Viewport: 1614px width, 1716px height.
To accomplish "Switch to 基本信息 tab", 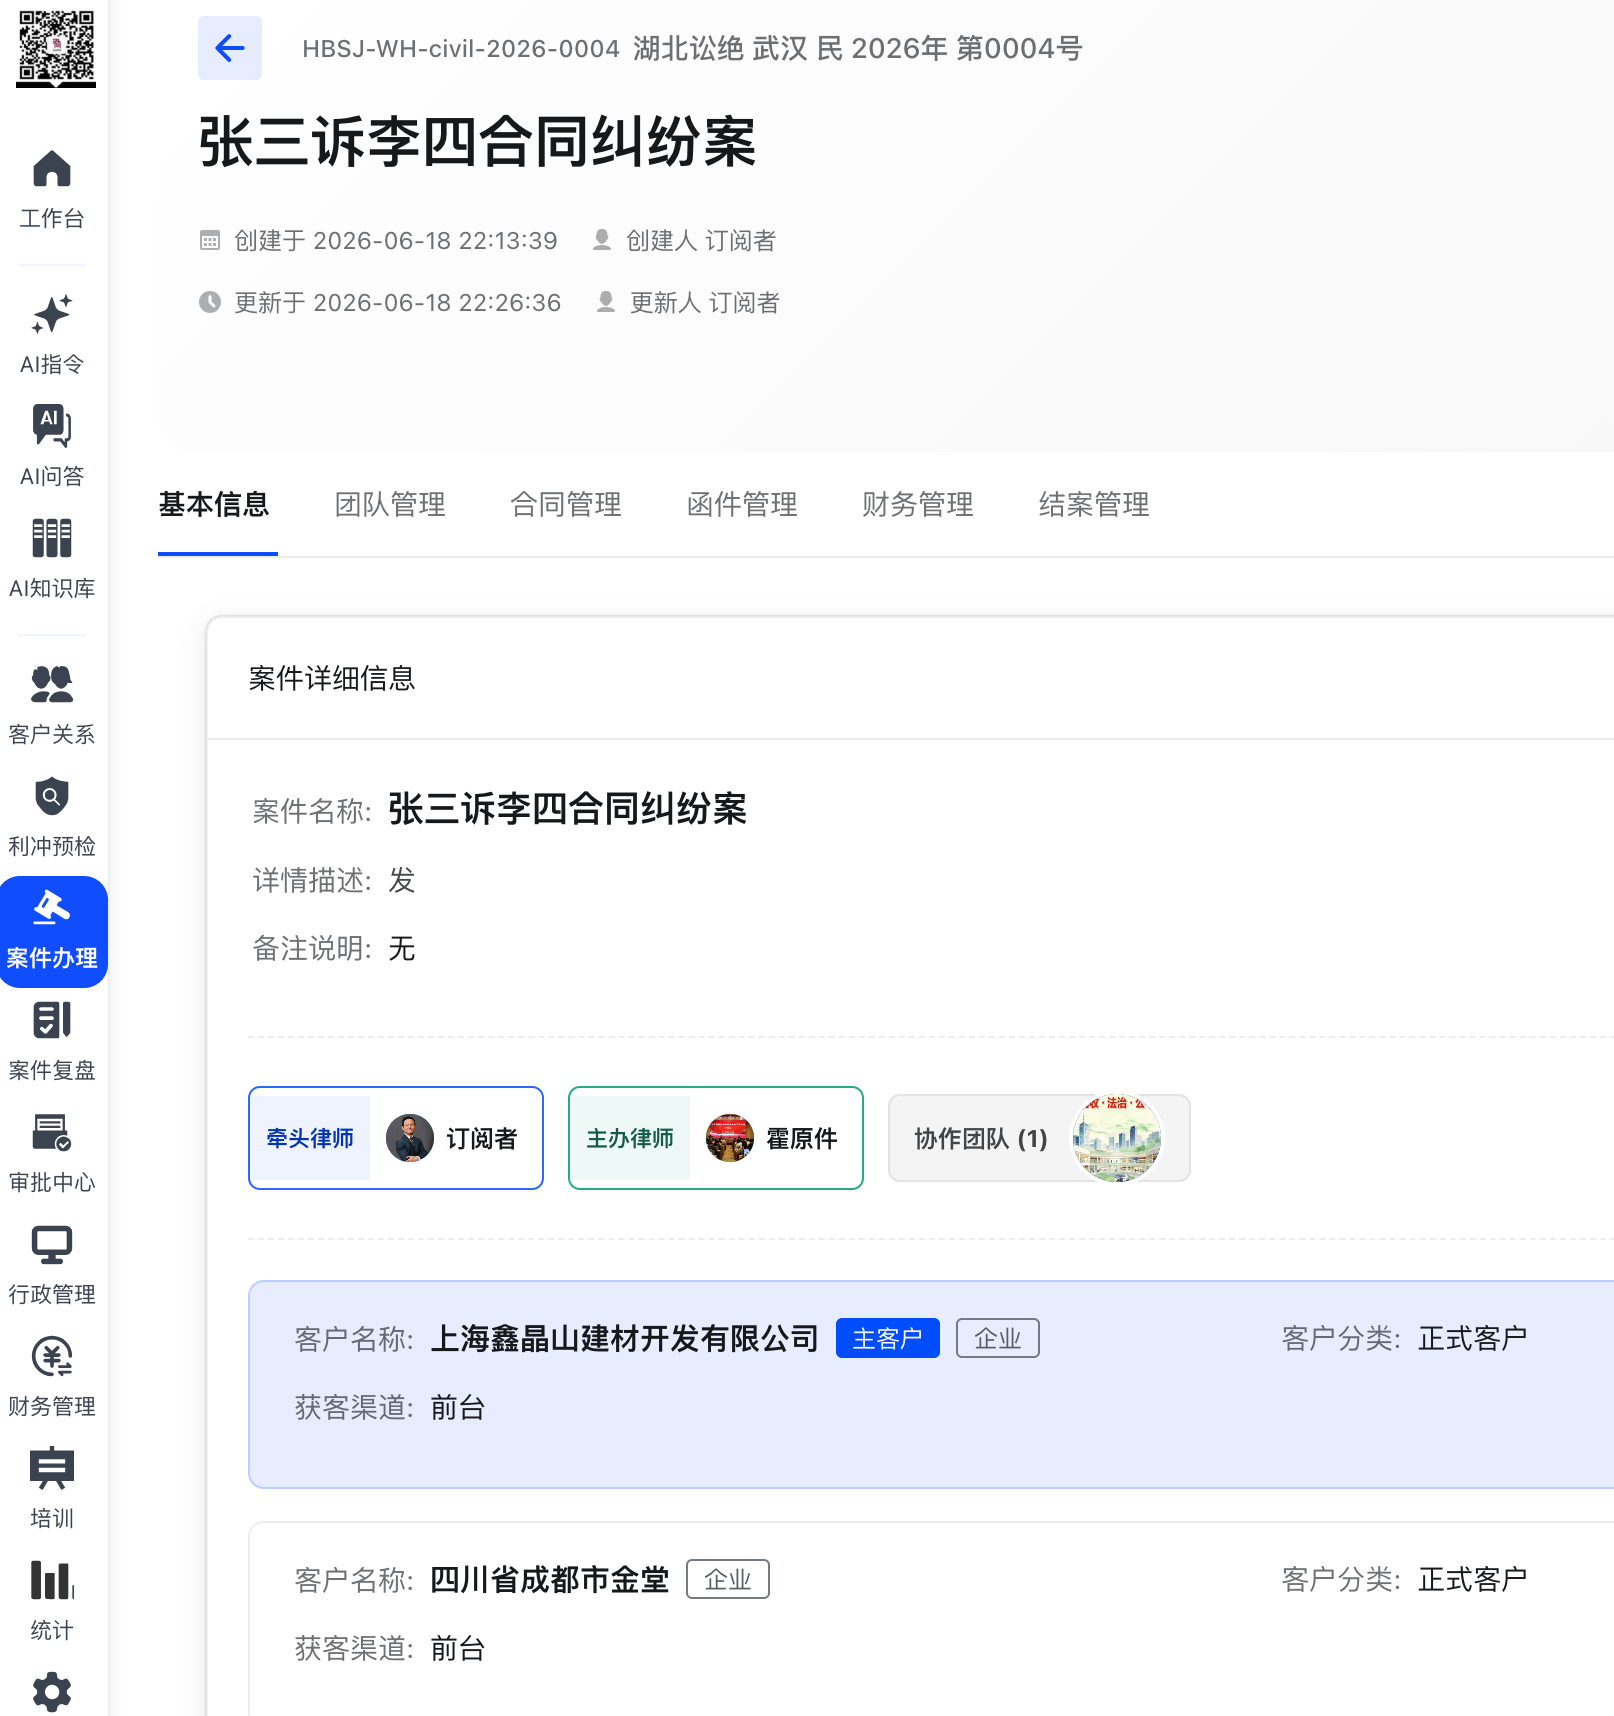I will [x=214, y=505].
